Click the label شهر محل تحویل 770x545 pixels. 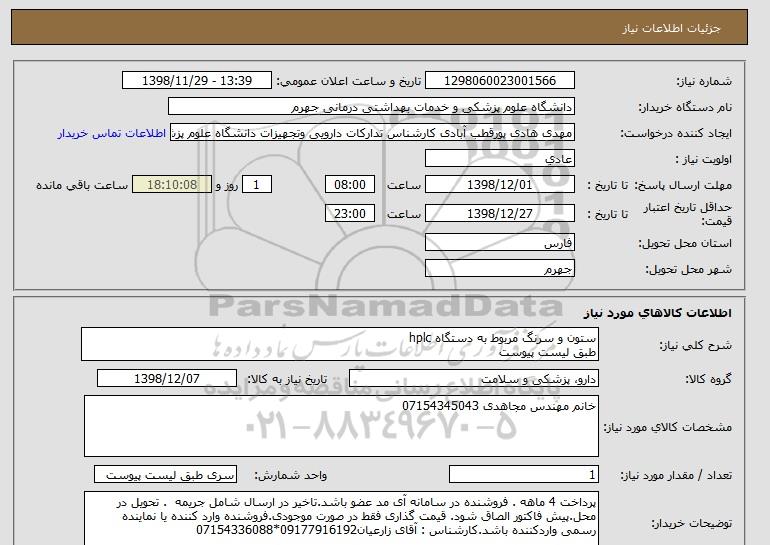(688, 269)
